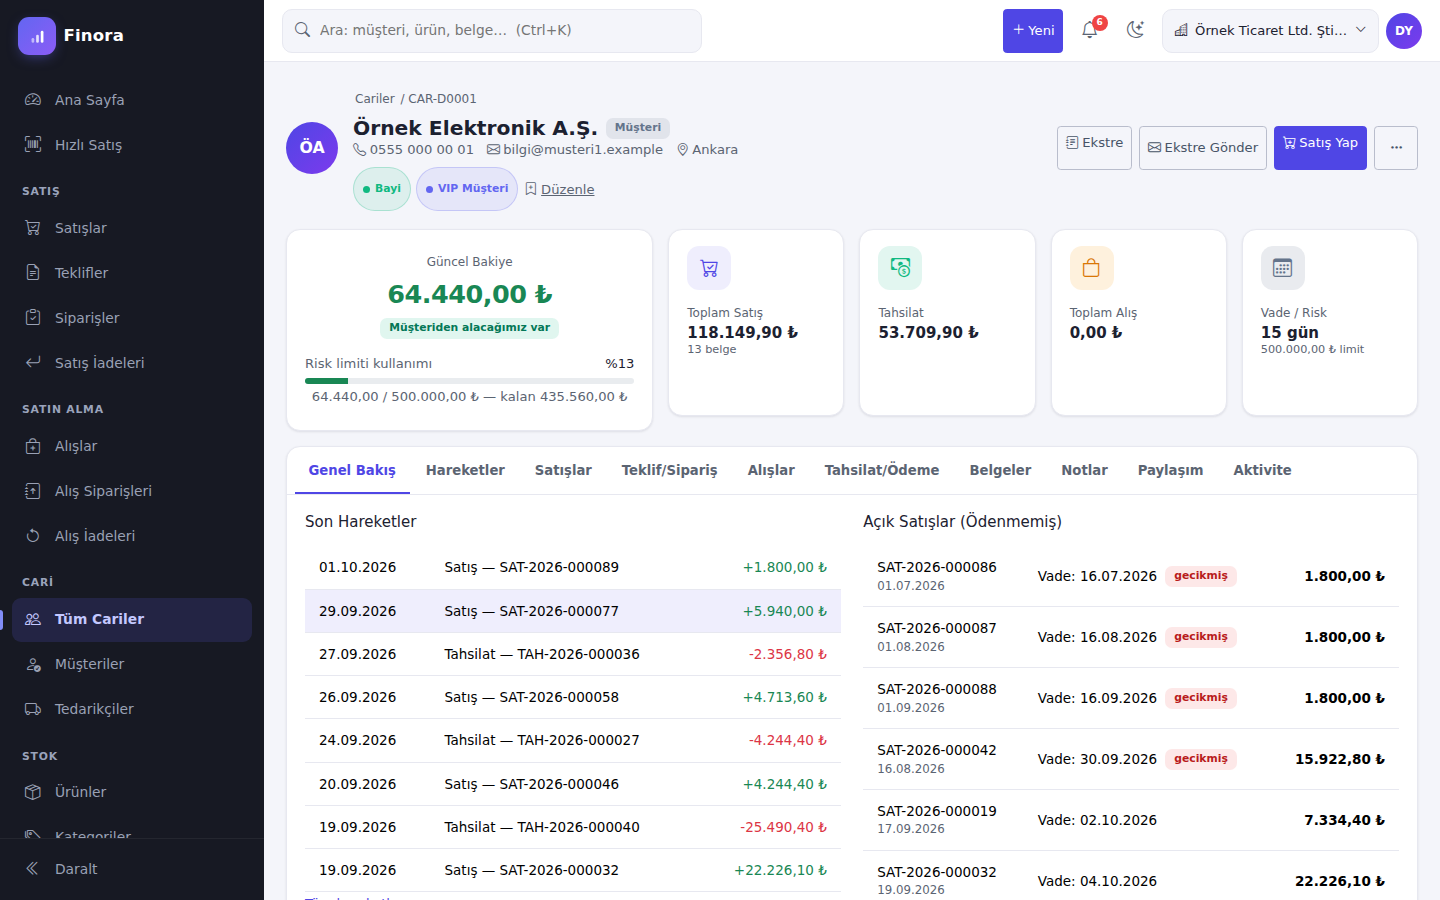1440x900 pixels.
Task: Toggle dark mode moon icon
Action: [x=1135, y=30]
